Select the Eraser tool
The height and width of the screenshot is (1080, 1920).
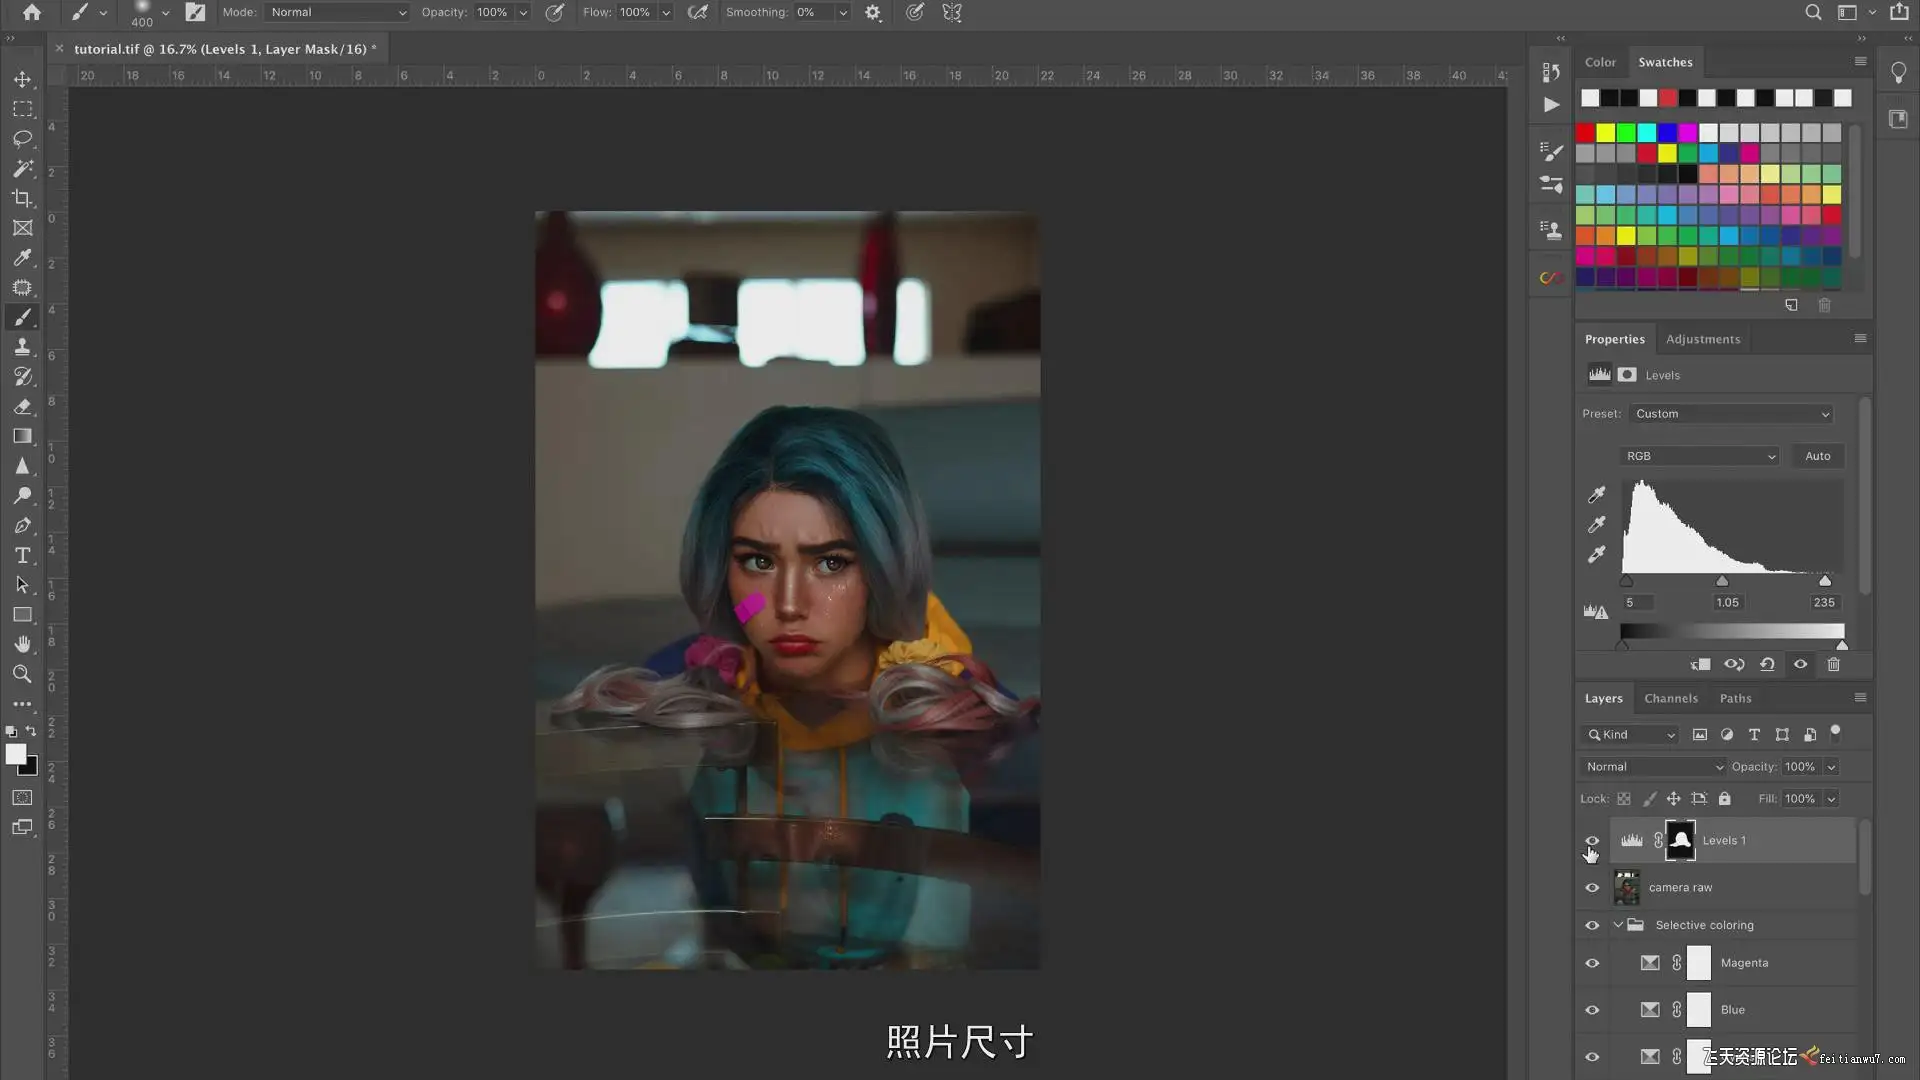pos(22,406)
